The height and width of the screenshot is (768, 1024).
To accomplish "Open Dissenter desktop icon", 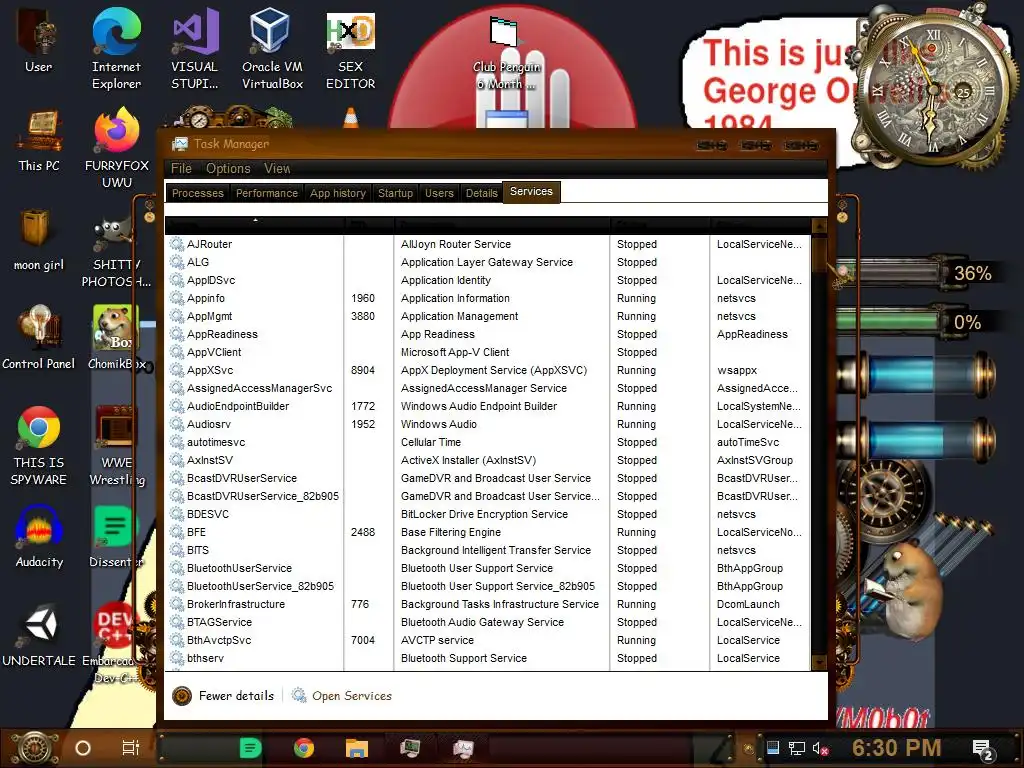I will (x=116, y=537).
